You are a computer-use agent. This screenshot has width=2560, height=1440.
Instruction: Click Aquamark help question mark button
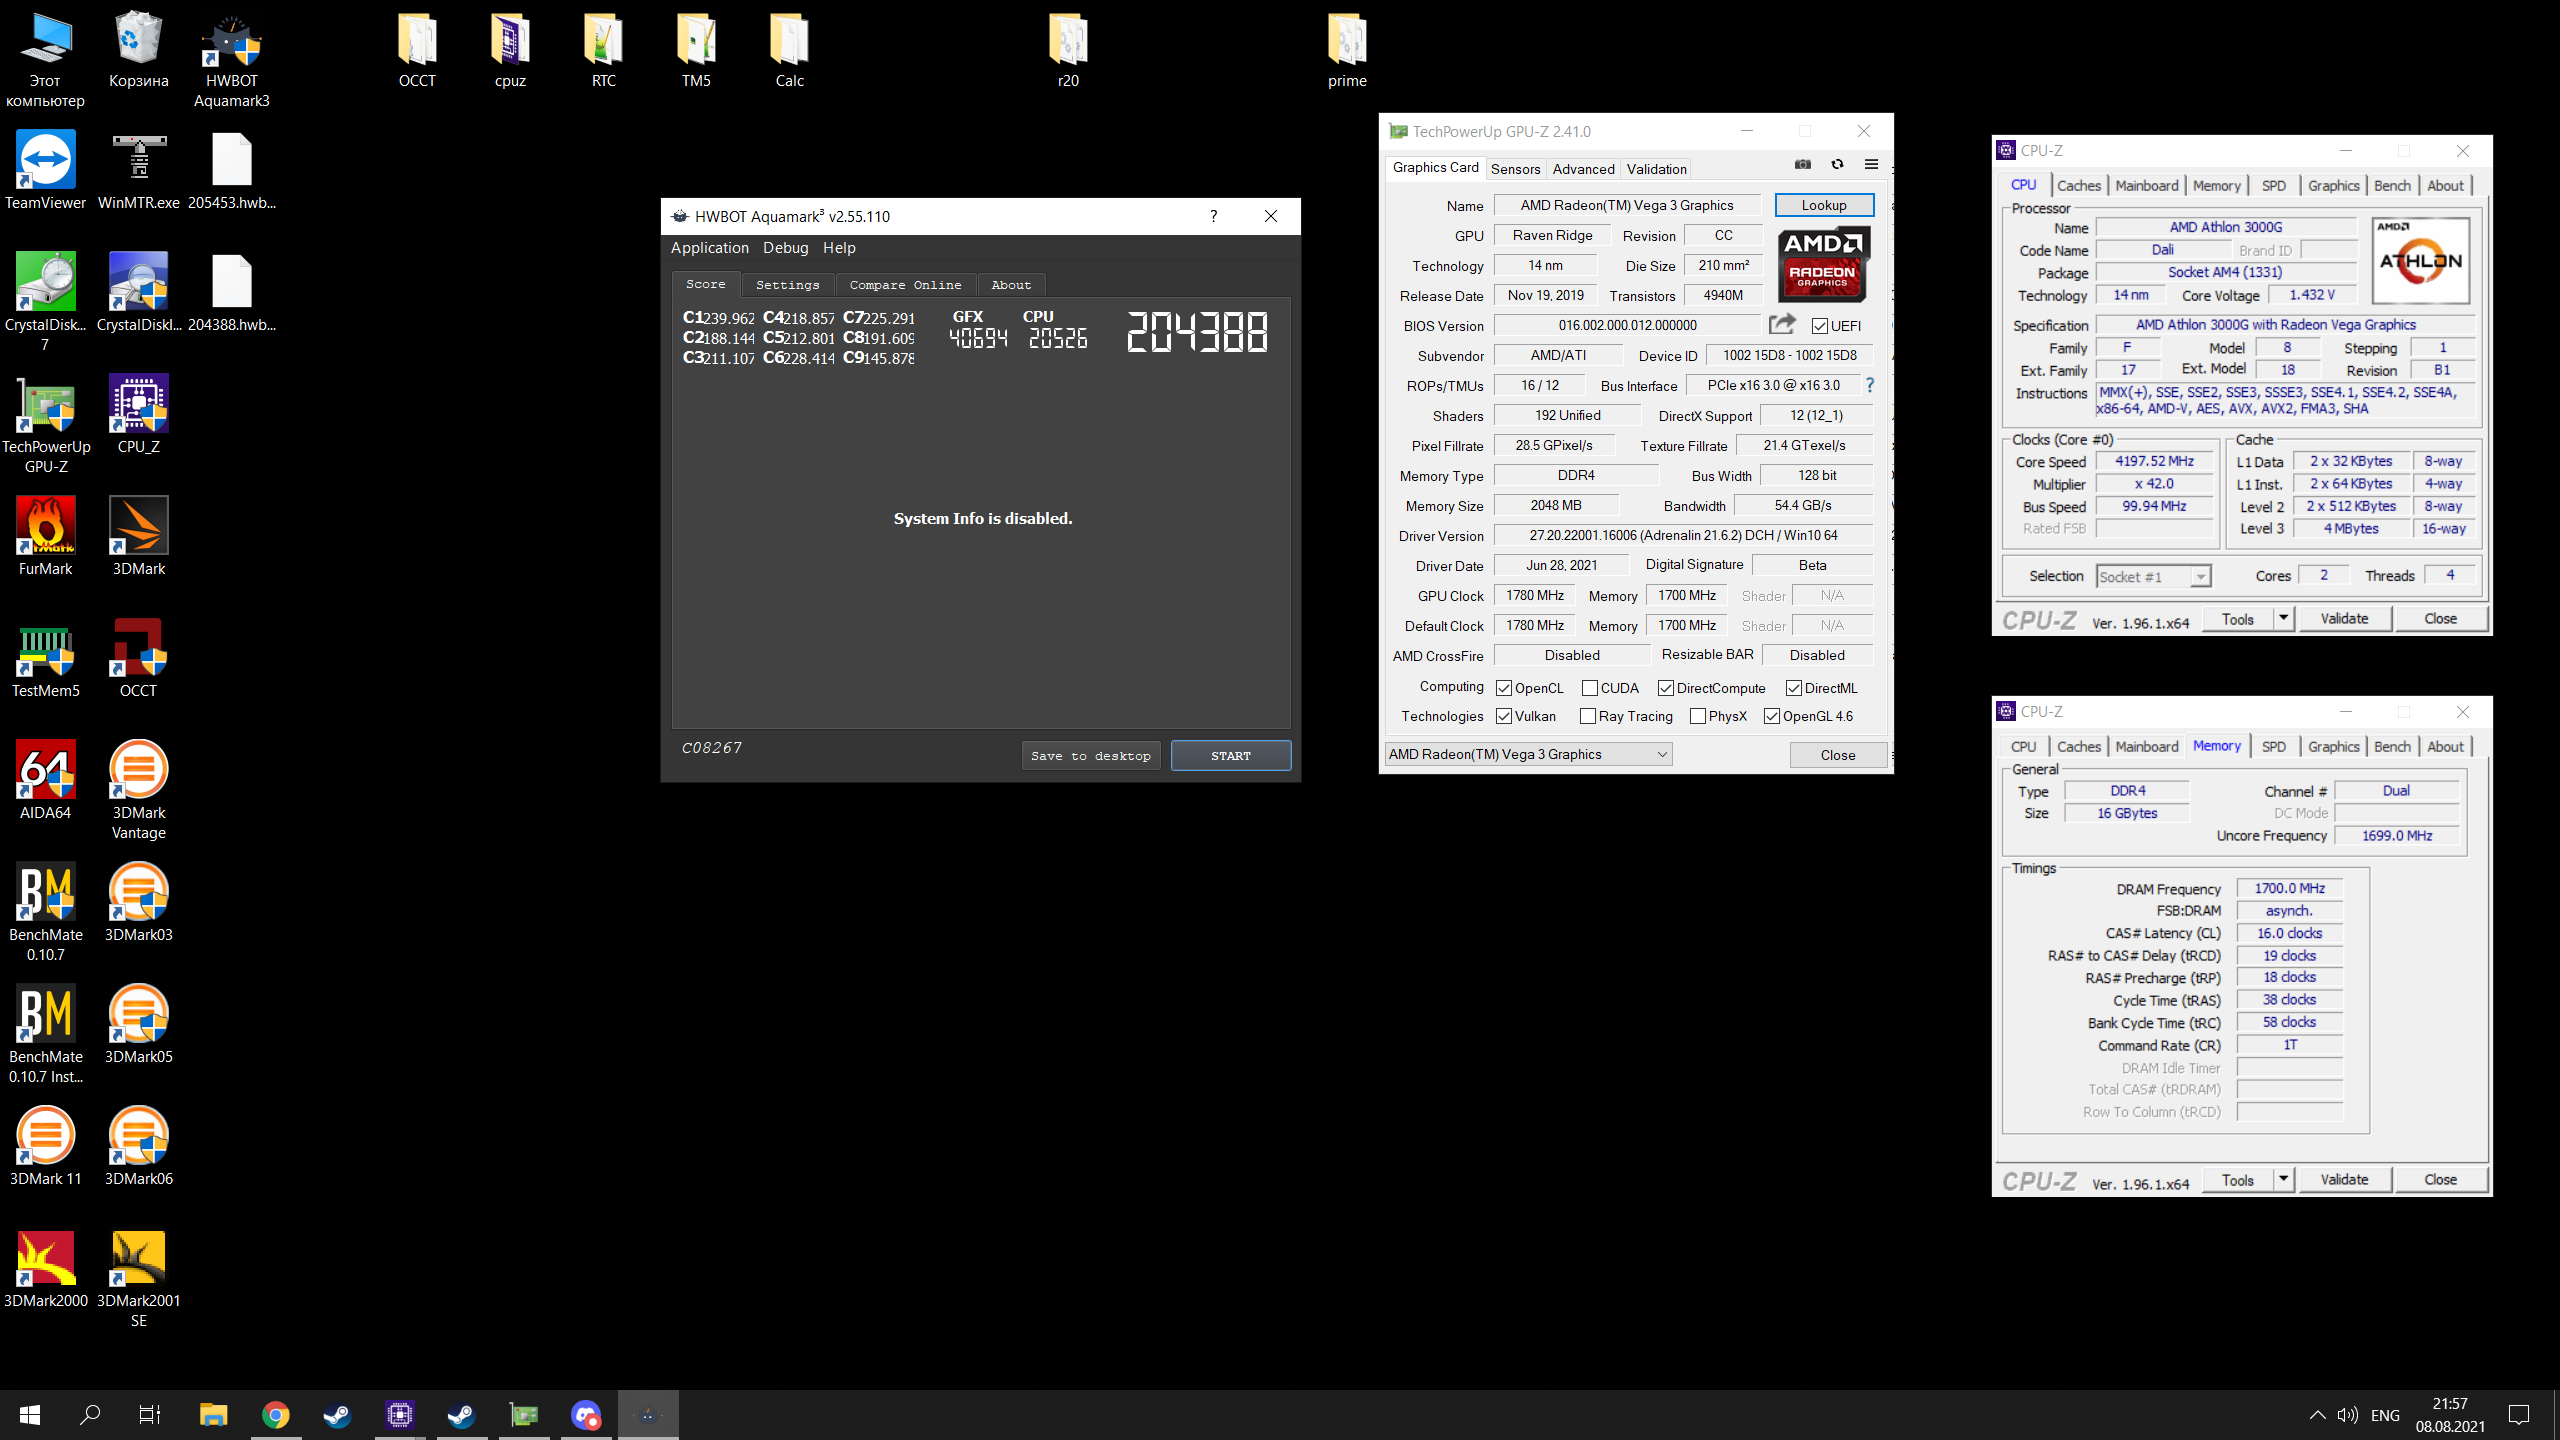(x=1213, y=216)
